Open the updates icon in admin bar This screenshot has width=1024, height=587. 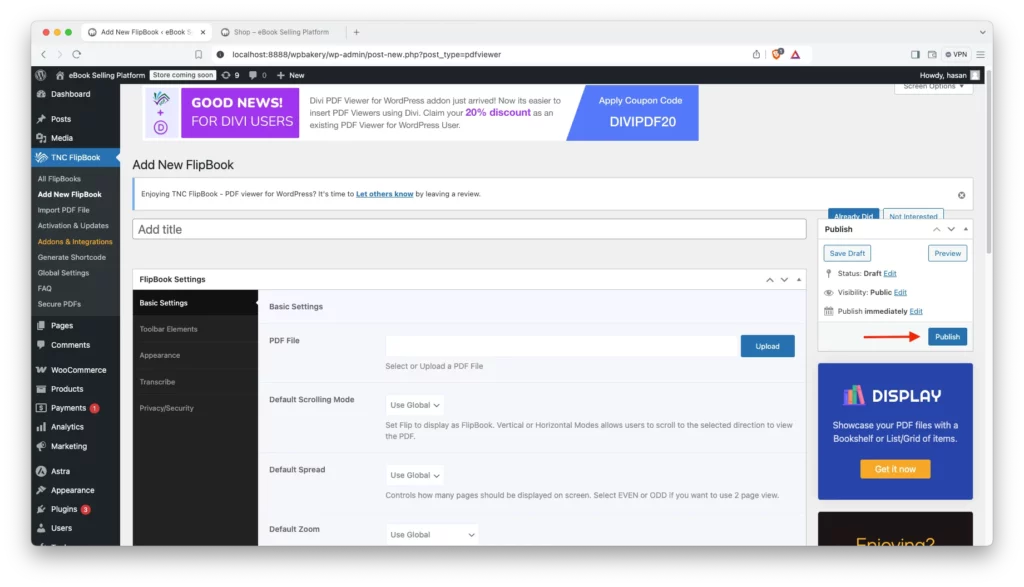point(226,75)
